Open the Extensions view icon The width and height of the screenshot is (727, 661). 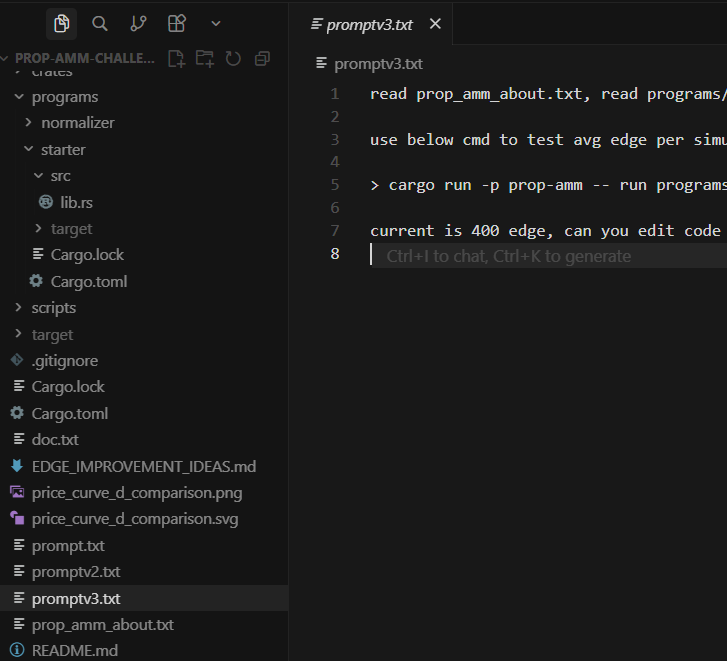(177, 23)
